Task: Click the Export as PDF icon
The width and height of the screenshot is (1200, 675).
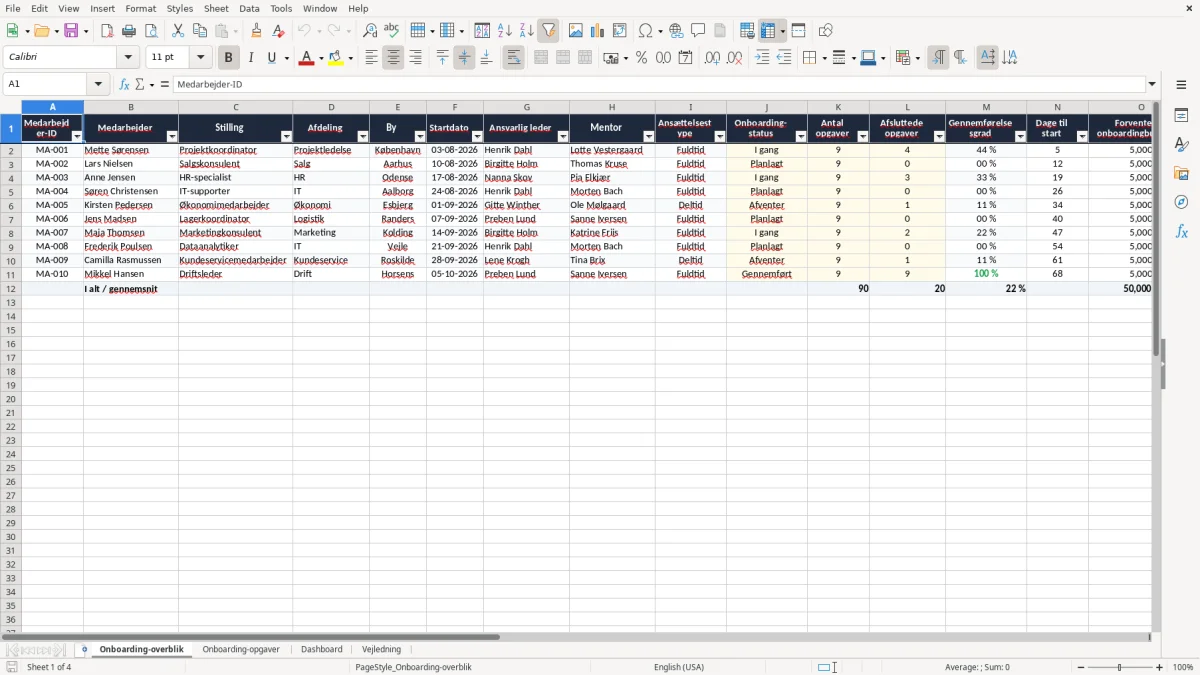Action: 107,31
